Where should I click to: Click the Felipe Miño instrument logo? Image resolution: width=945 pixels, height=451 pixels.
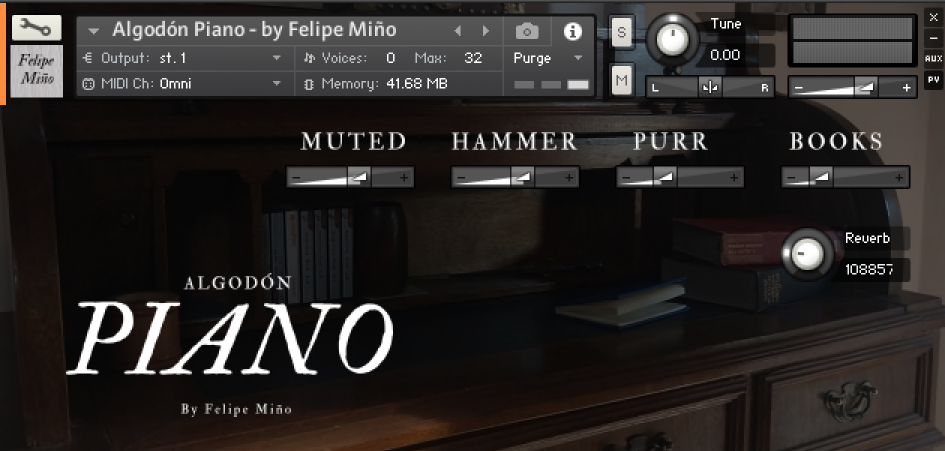click(x=36, y=70)
